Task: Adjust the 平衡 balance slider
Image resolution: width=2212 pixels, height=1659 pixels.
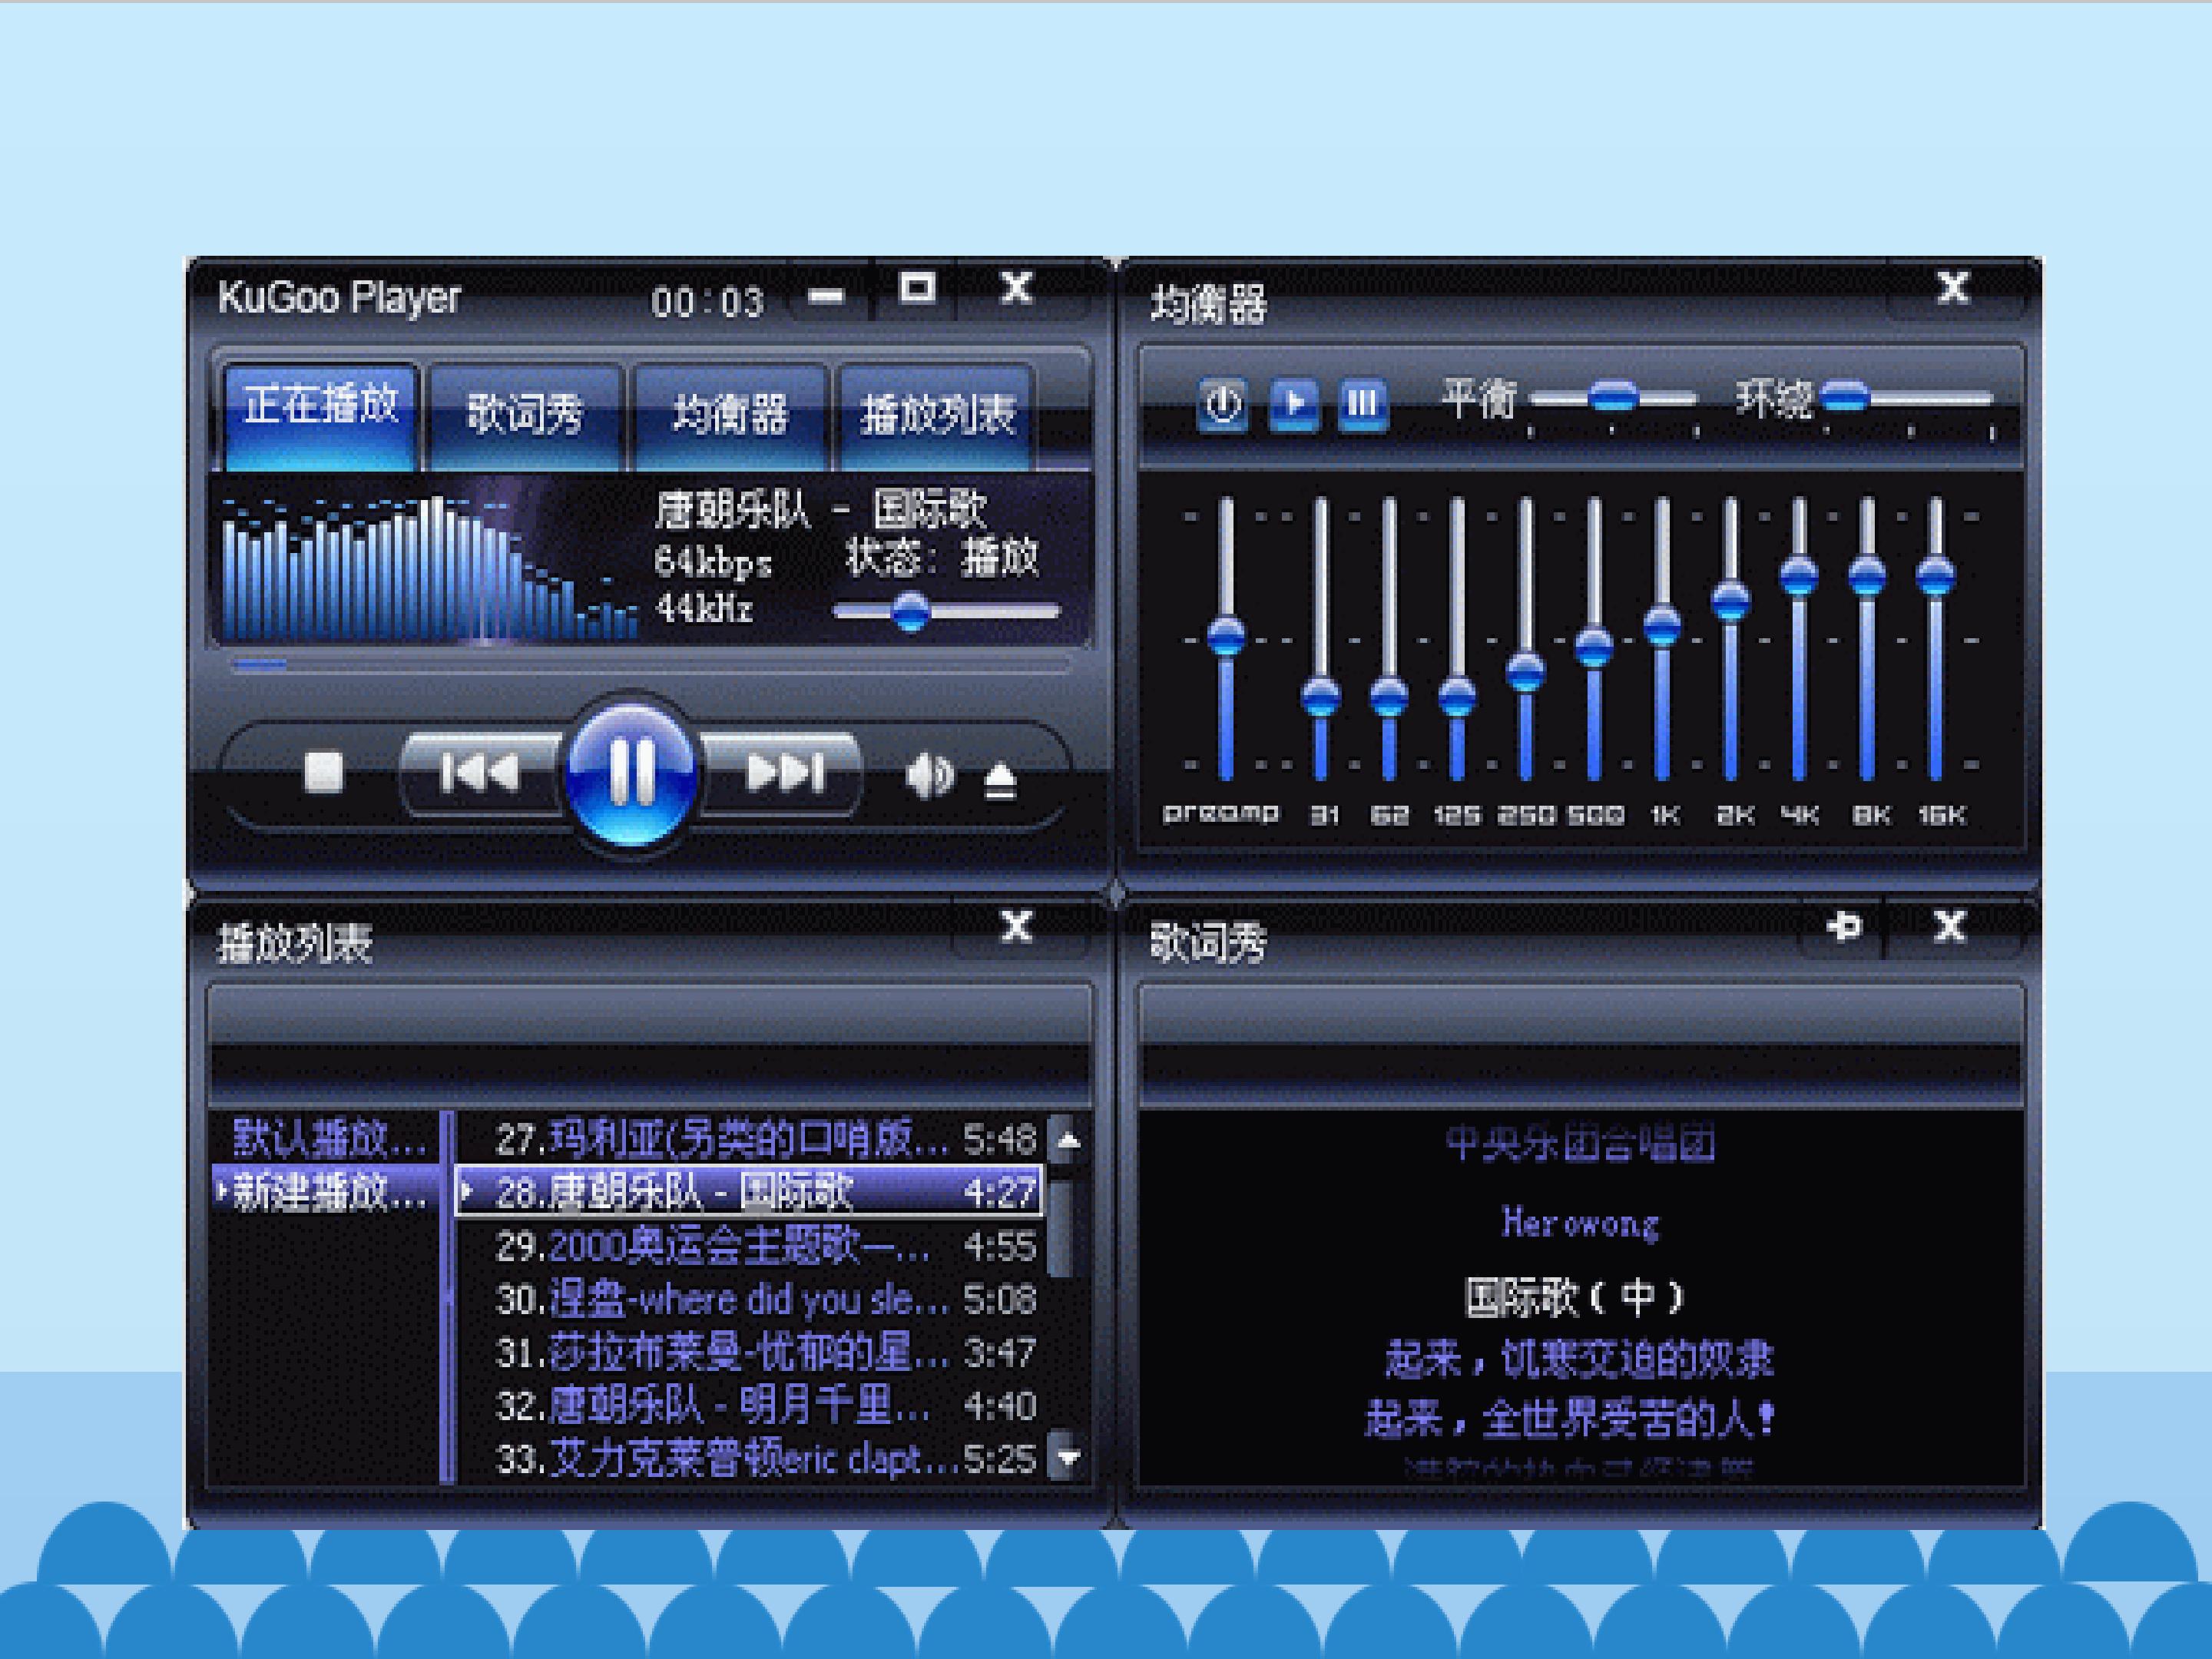Action: click(1612, 398)
